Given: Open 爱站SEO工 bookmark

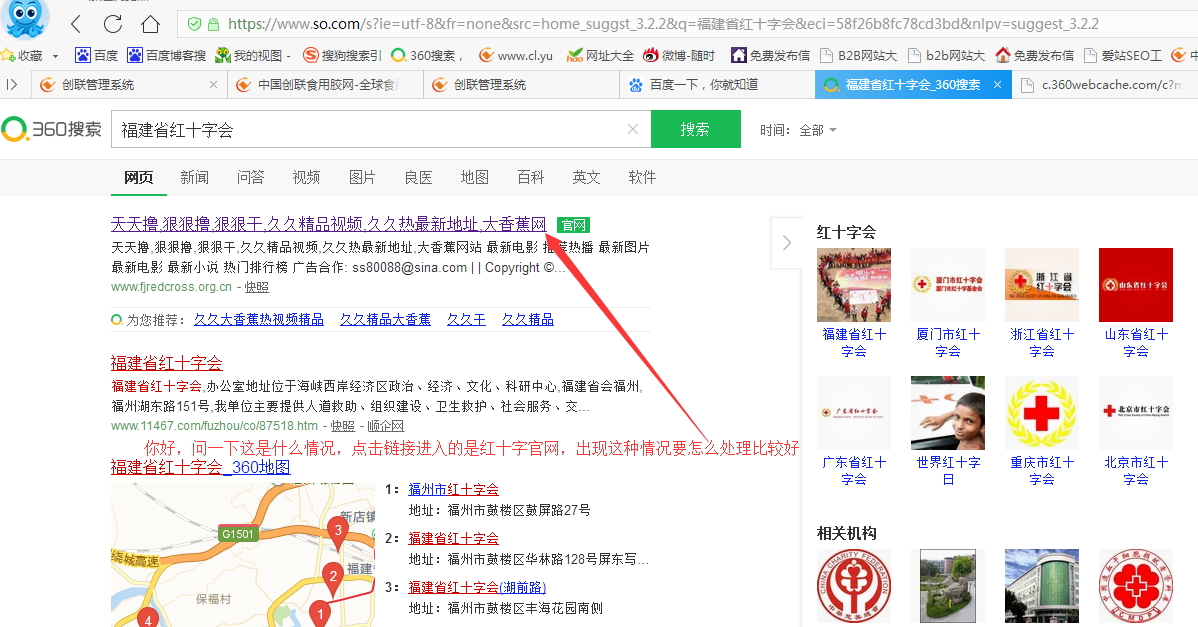Looking at the screenshot, I should coord(1122,55).
